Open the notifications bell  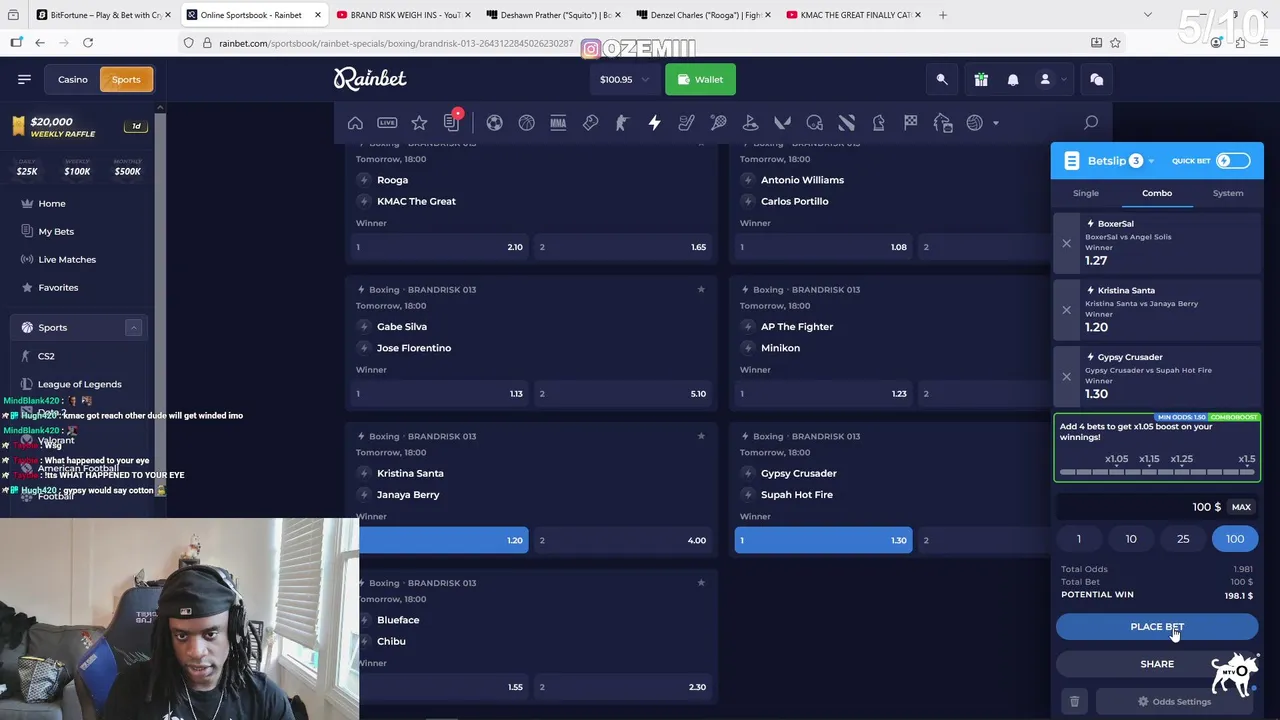point(1013,79)
